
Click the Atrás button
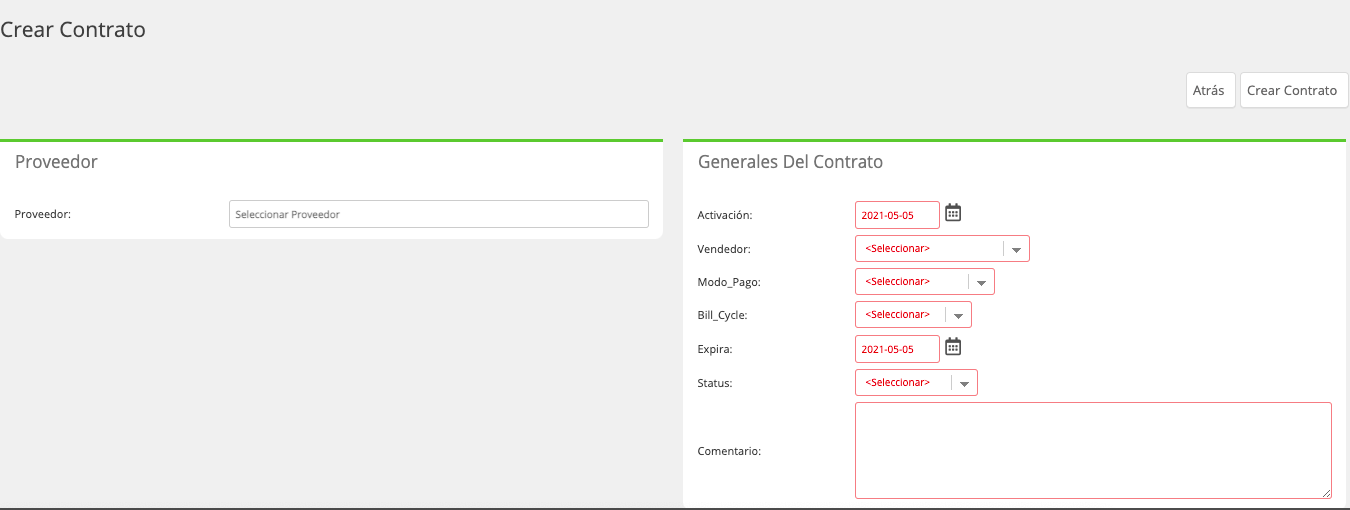click(1210, 90)
